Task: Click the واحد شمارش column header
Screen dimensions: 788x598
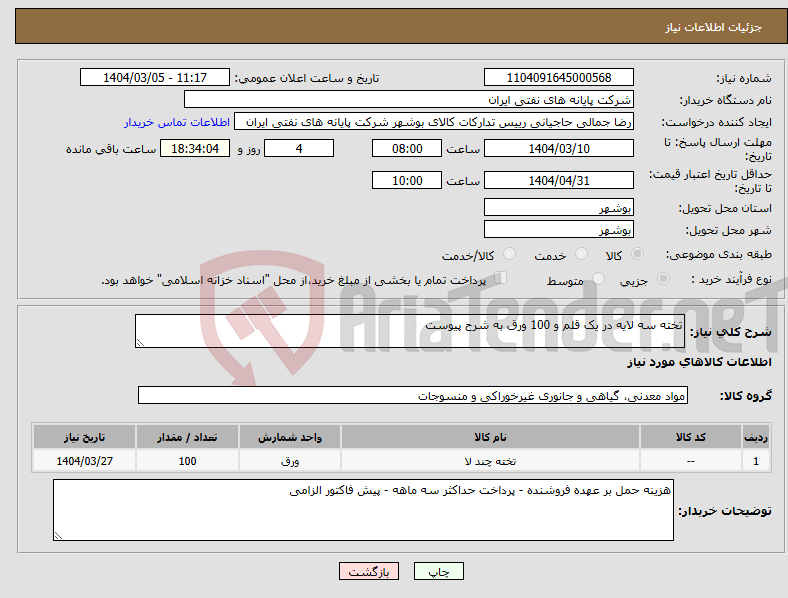Action: click(290, 437)
